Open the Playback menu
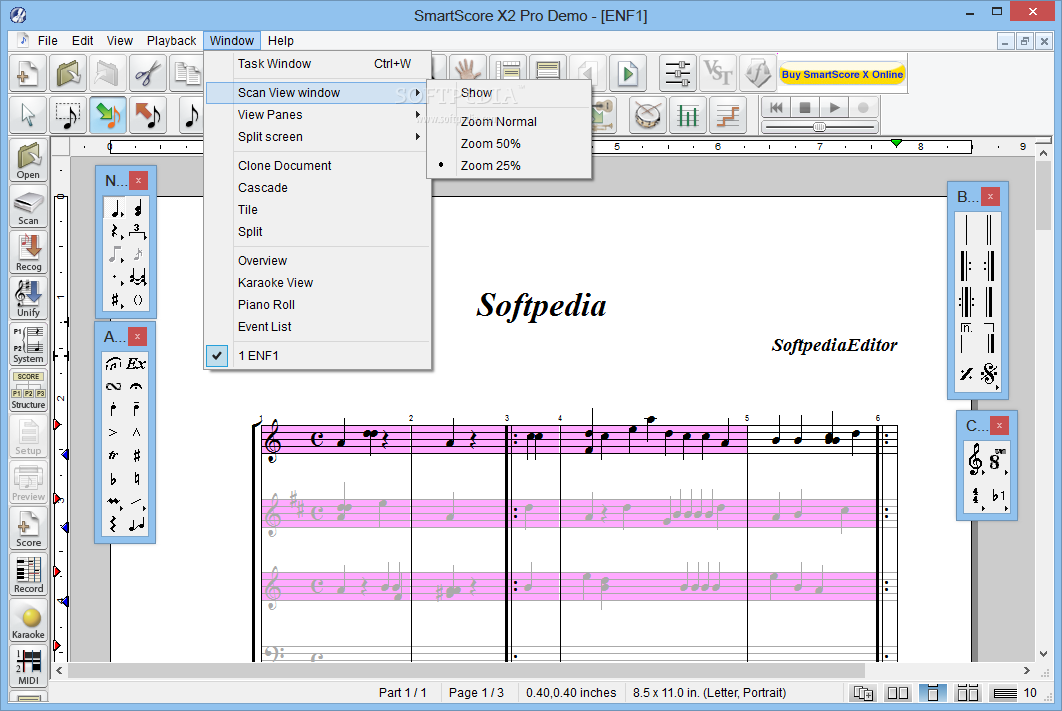The height and width of the screenshot is (711, 1062). pyautogui.click(x=171, y=41)
